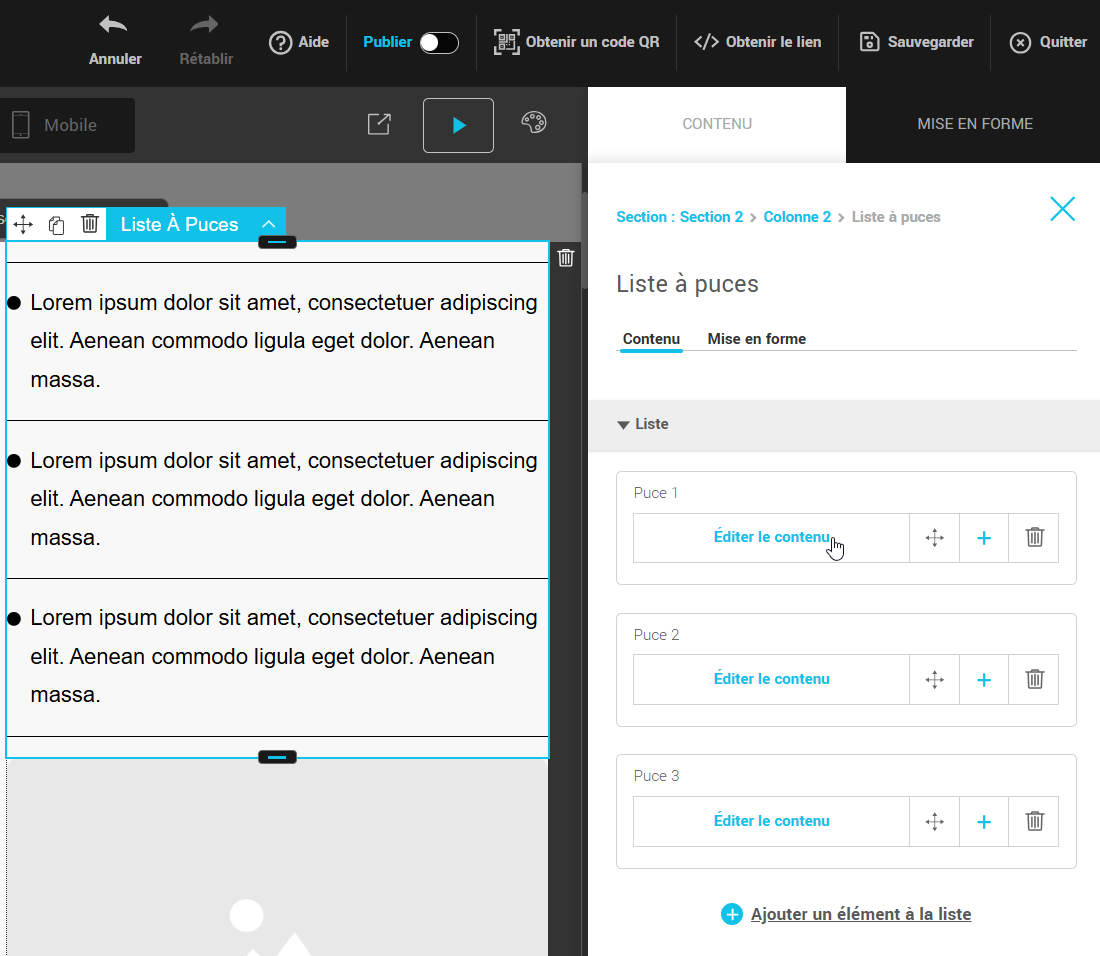Image resolution: width=1100 pixels, height=956 pixels.
Task: Open the Mobile device selector
Action: pyautogui.click(x=66, y=125)
